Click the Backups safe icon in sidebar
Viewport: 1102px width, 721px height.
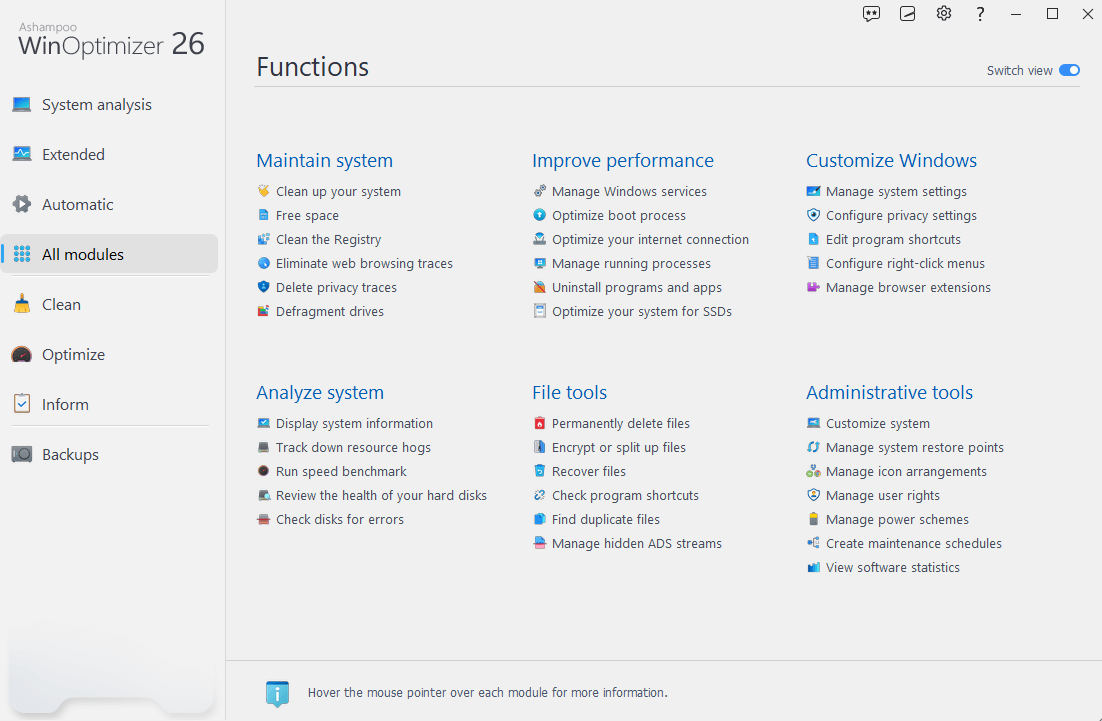(x=22, y=455)
